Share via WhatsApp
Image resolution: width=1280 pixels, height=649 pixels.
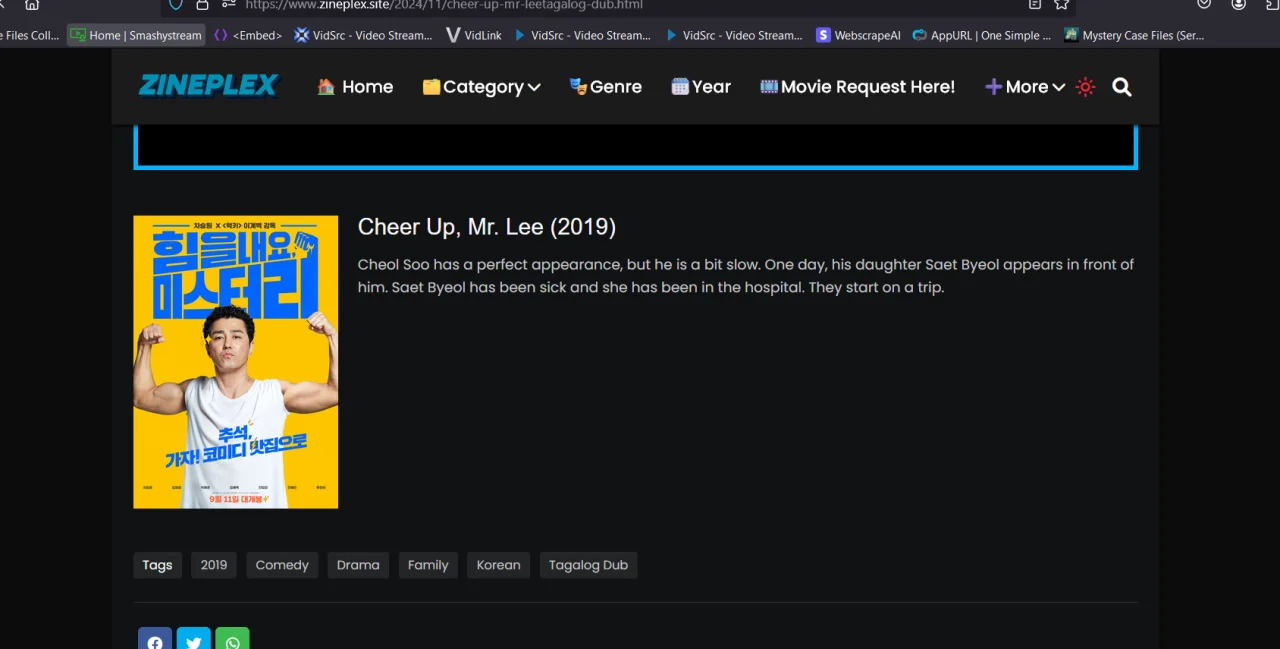click(x=233, y=640)
